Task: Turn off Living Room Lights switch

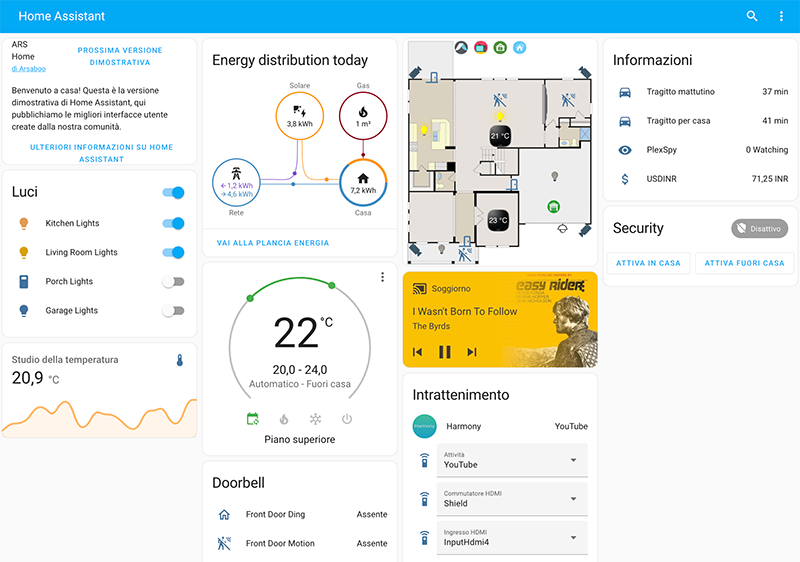Action: pos(173,252)
